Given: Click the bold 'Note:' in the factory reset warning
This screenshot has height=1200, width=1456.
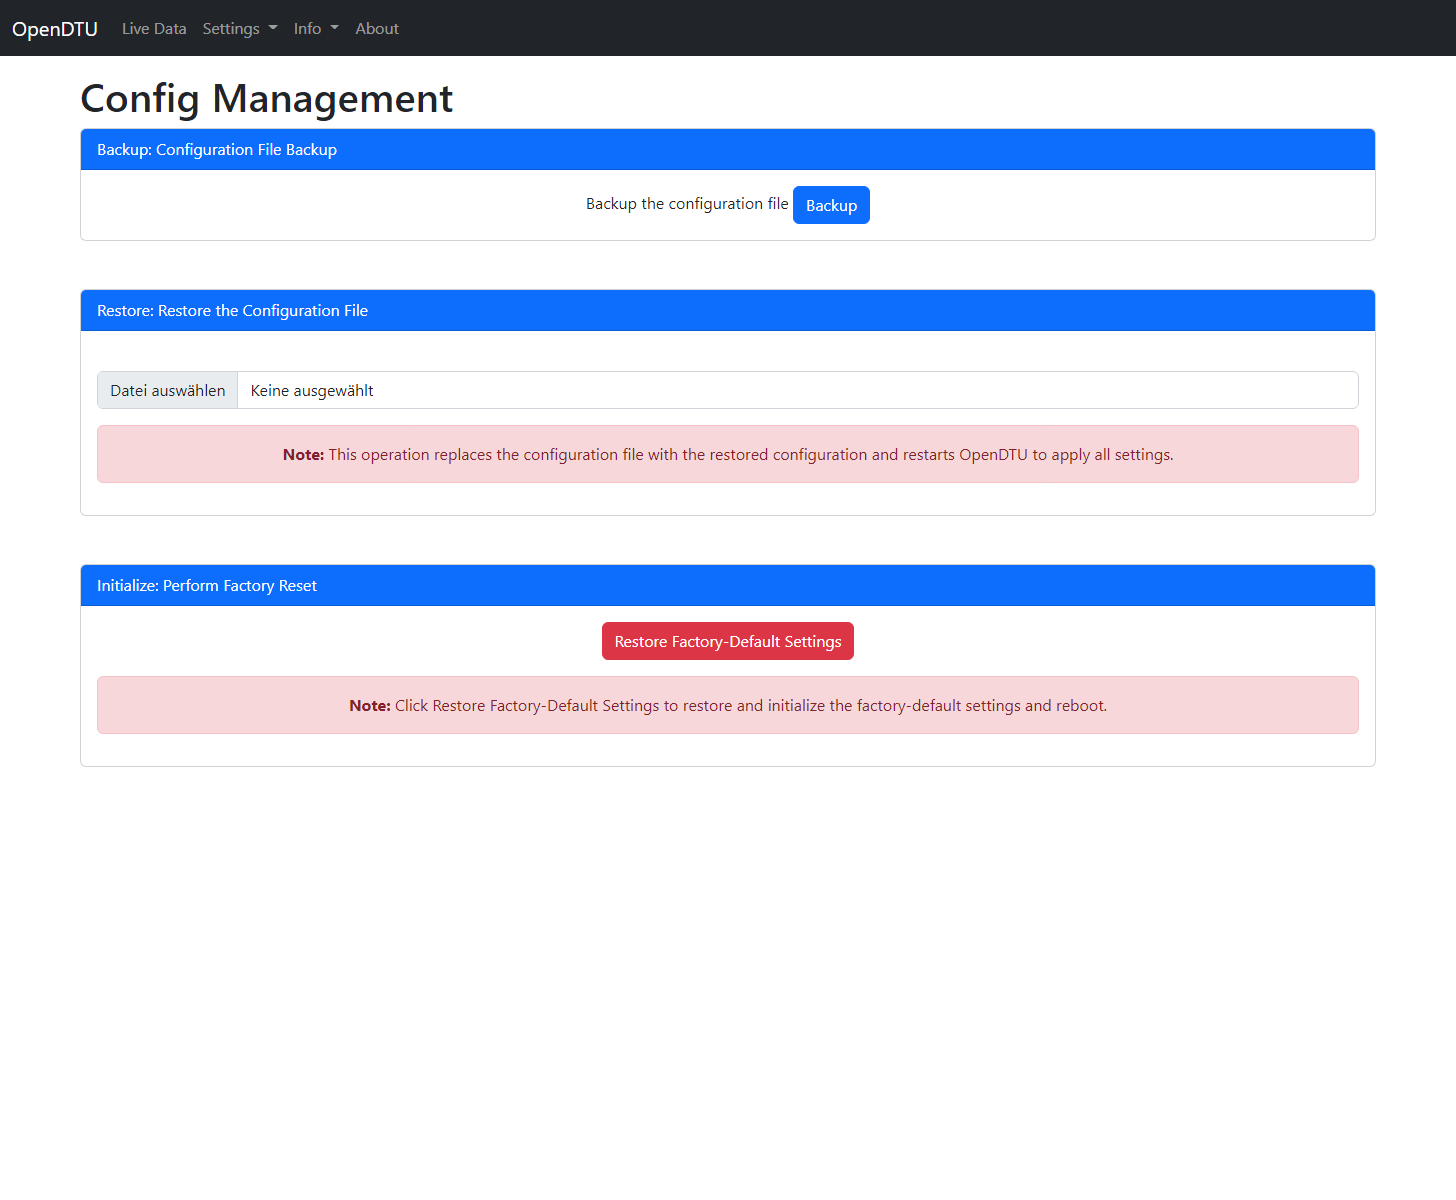Looking at the screenshot, I should [x=369, y=706].
